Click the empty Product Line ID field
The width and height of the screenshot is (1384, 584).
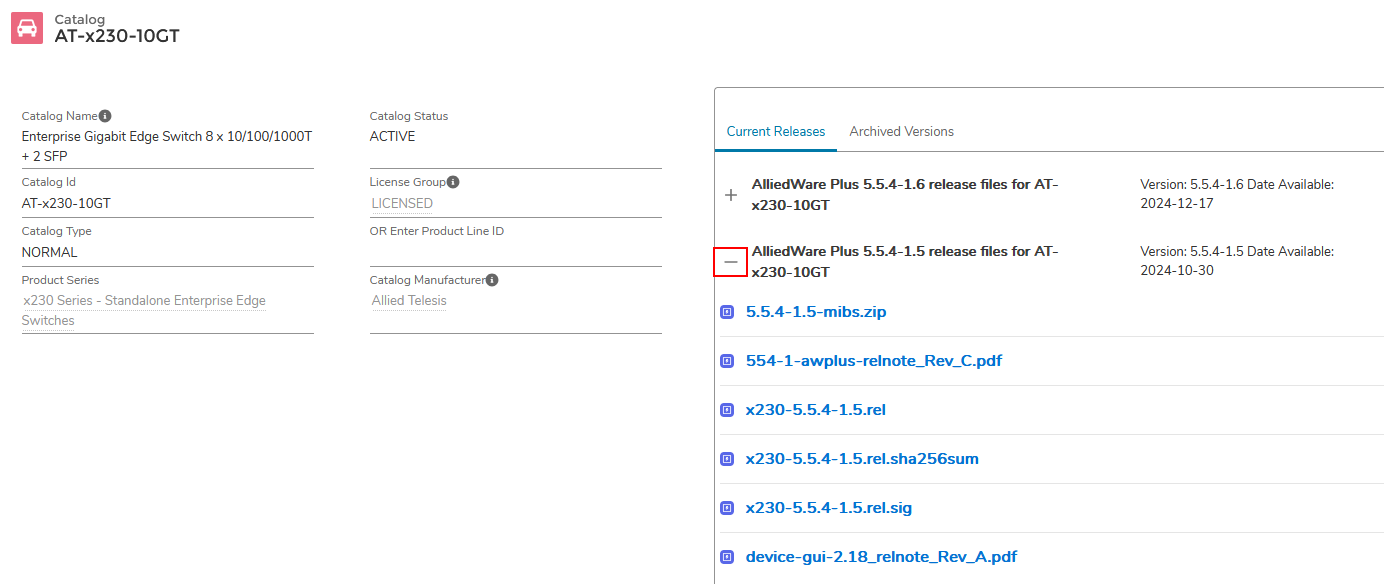pos(516,253)
